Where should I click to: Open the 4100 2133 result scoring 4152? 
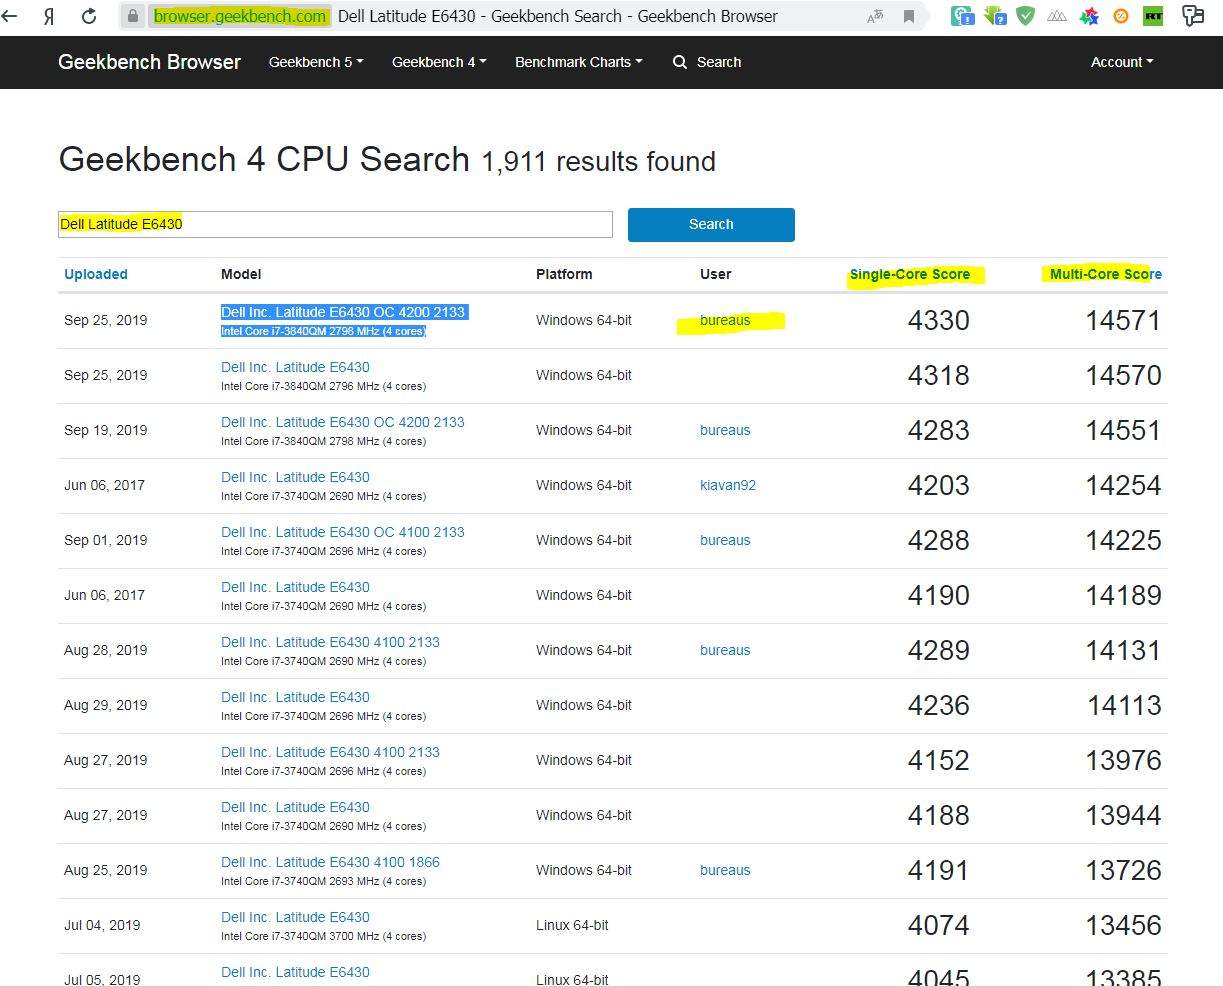(330, 752)
